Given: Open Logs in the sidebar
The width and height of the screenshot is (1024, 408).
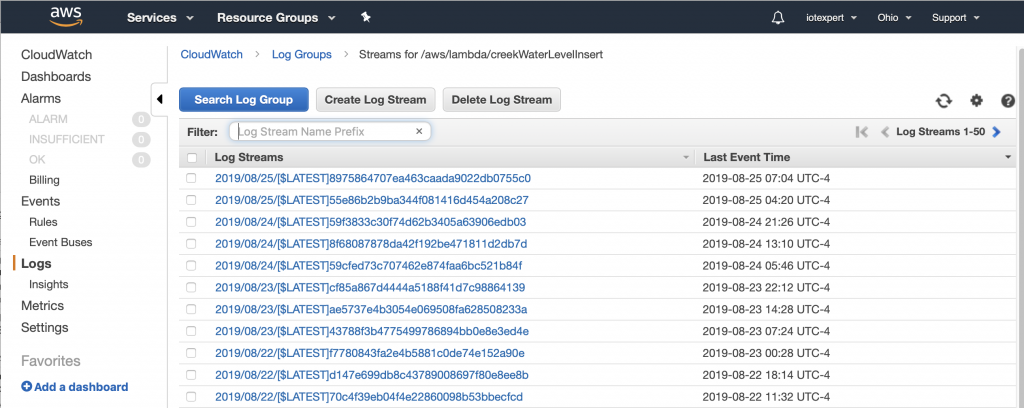Looking at the screenshot, I should pyautogui.click(x=36, y=264).
